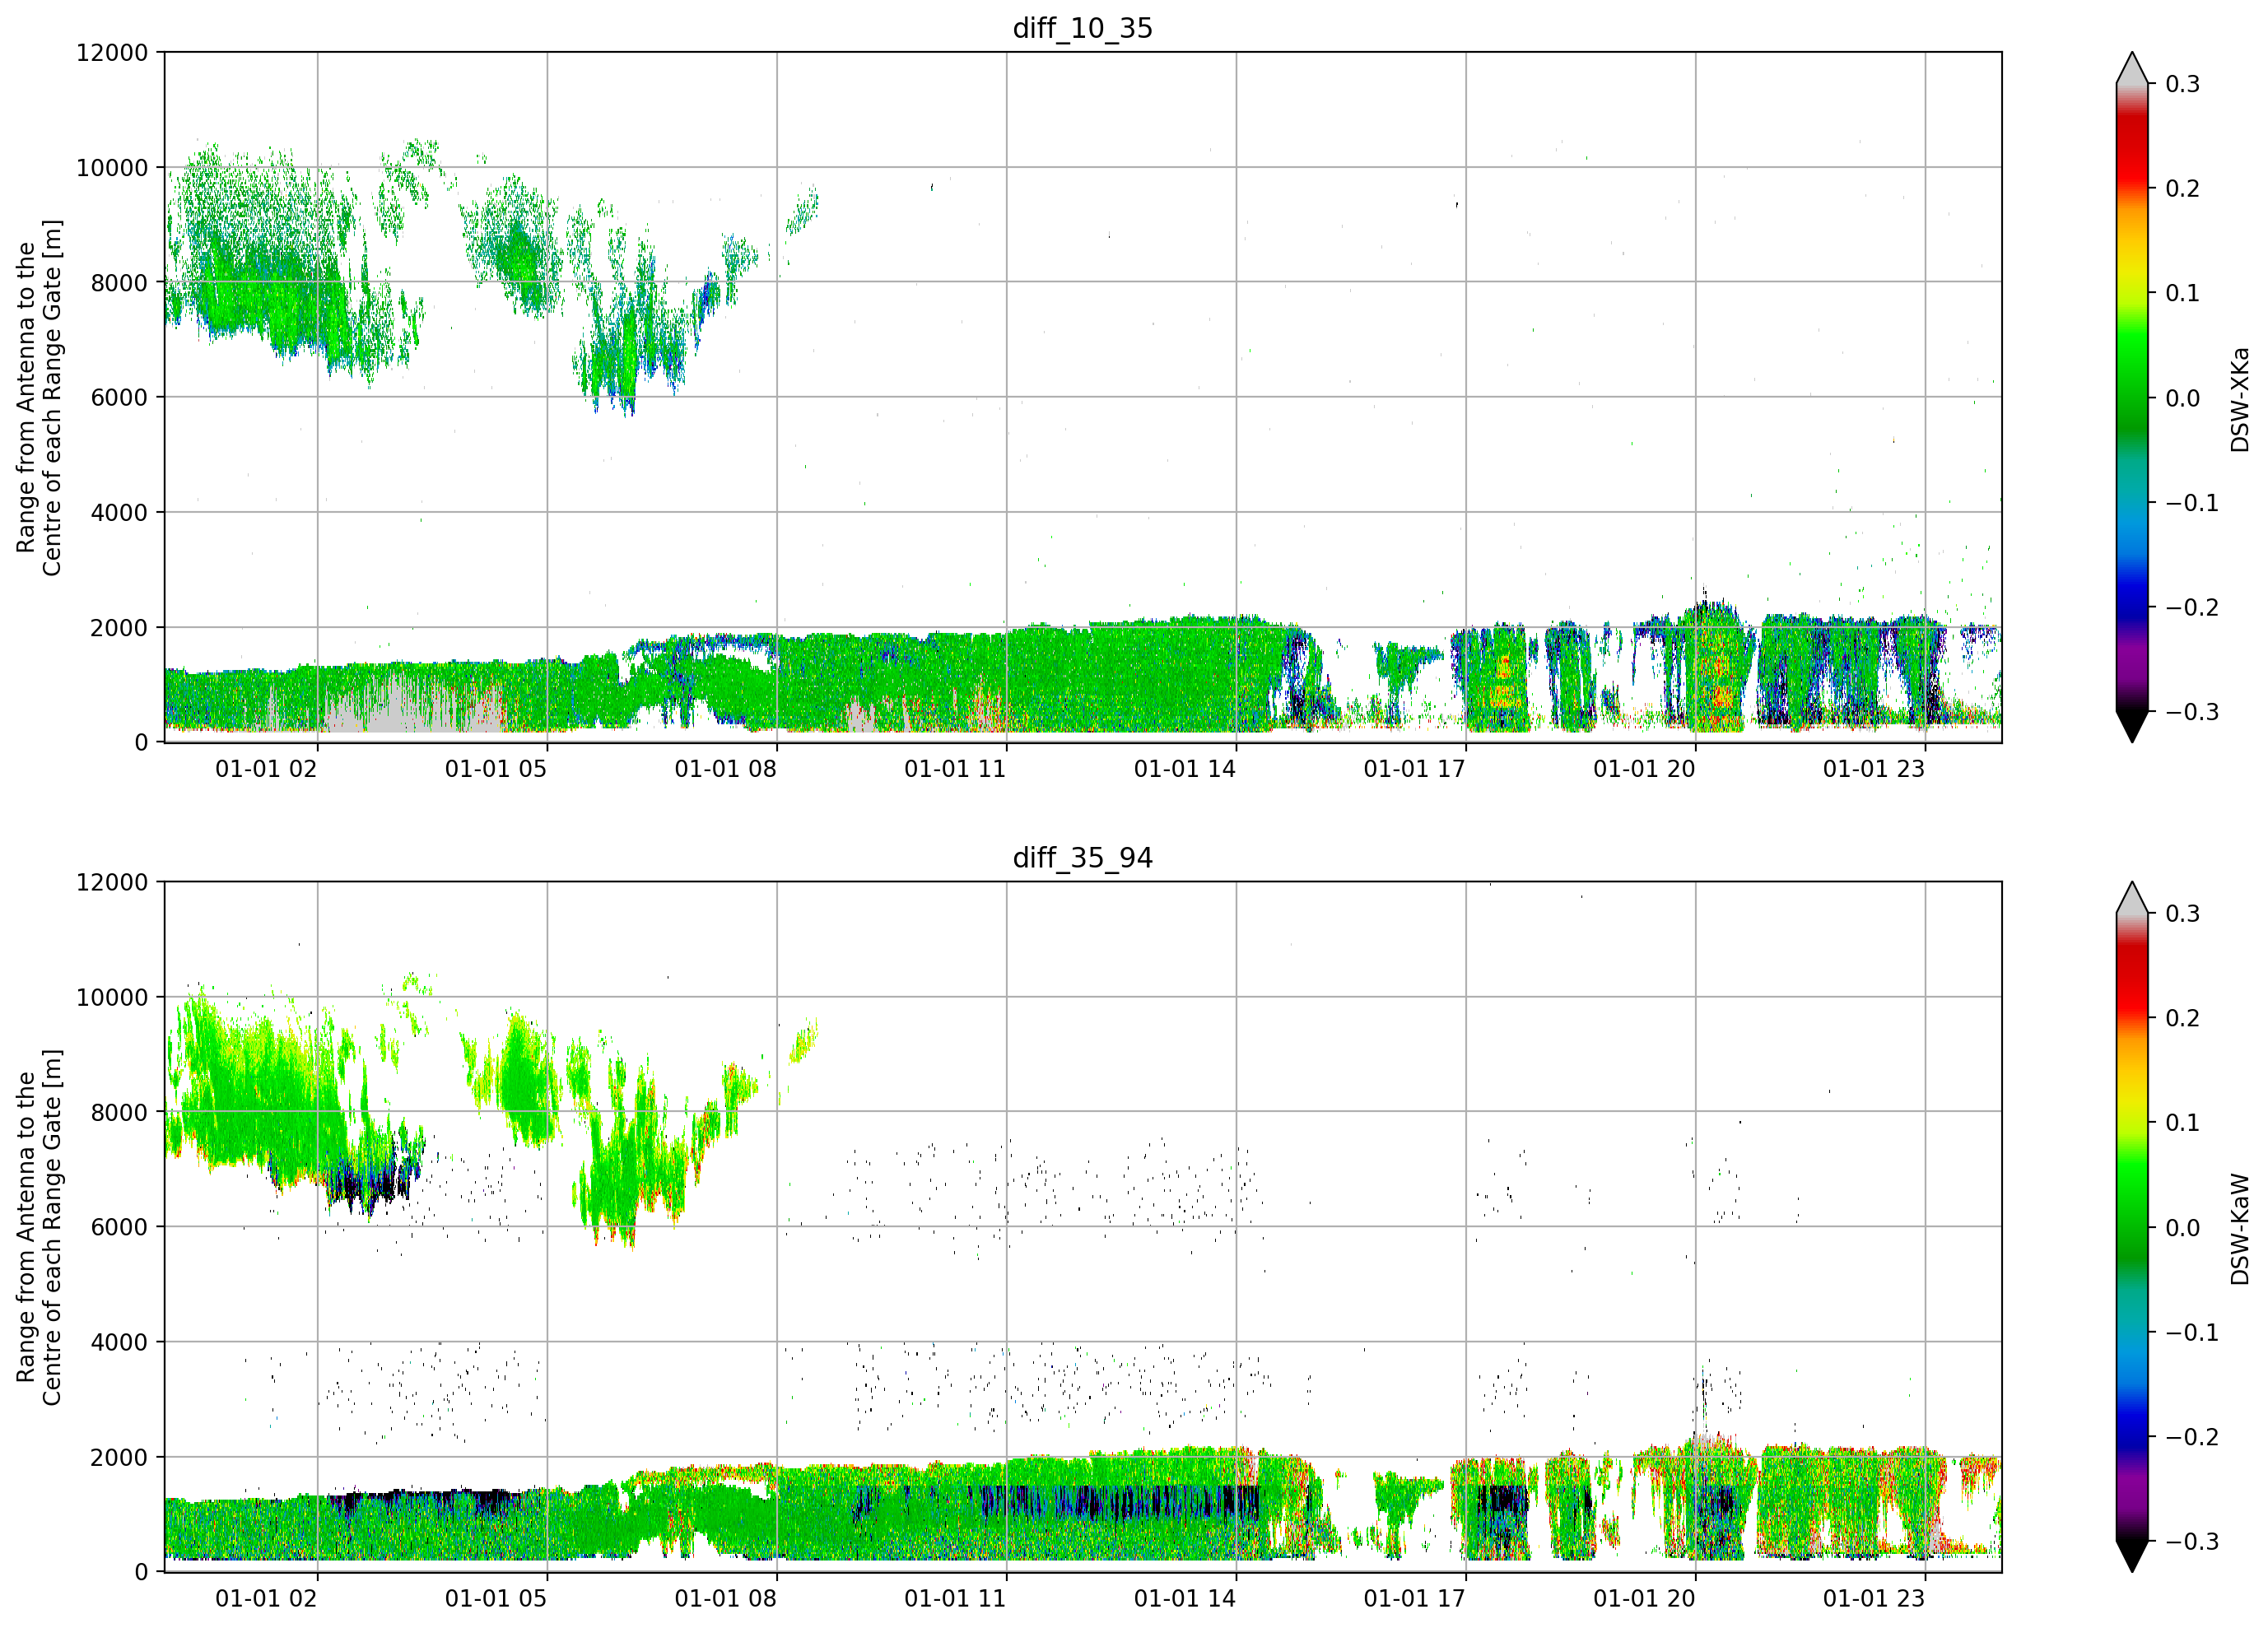Click the −0.3 tick on DSW-XKa colorbar

2192,712
